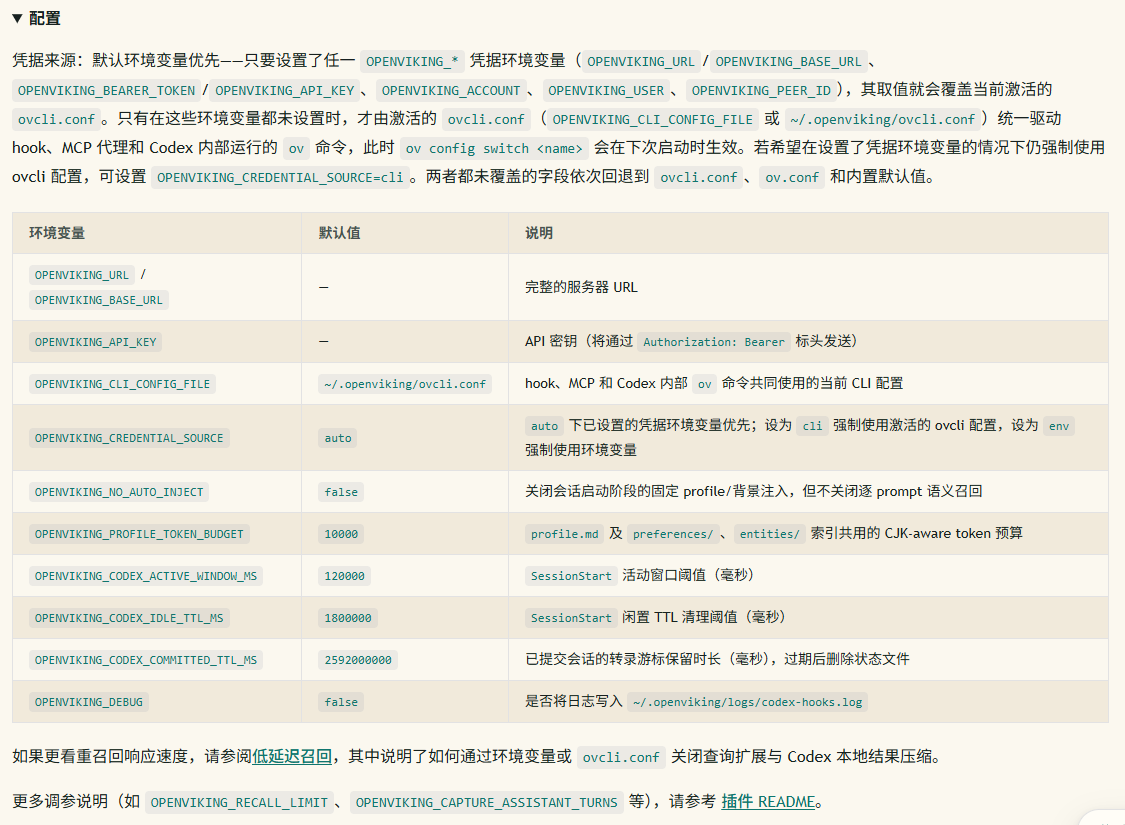This screenshot has width=1125, height=825.
Task: Click the cli code snippet in the description column
Action: click(x=812, y=425)
